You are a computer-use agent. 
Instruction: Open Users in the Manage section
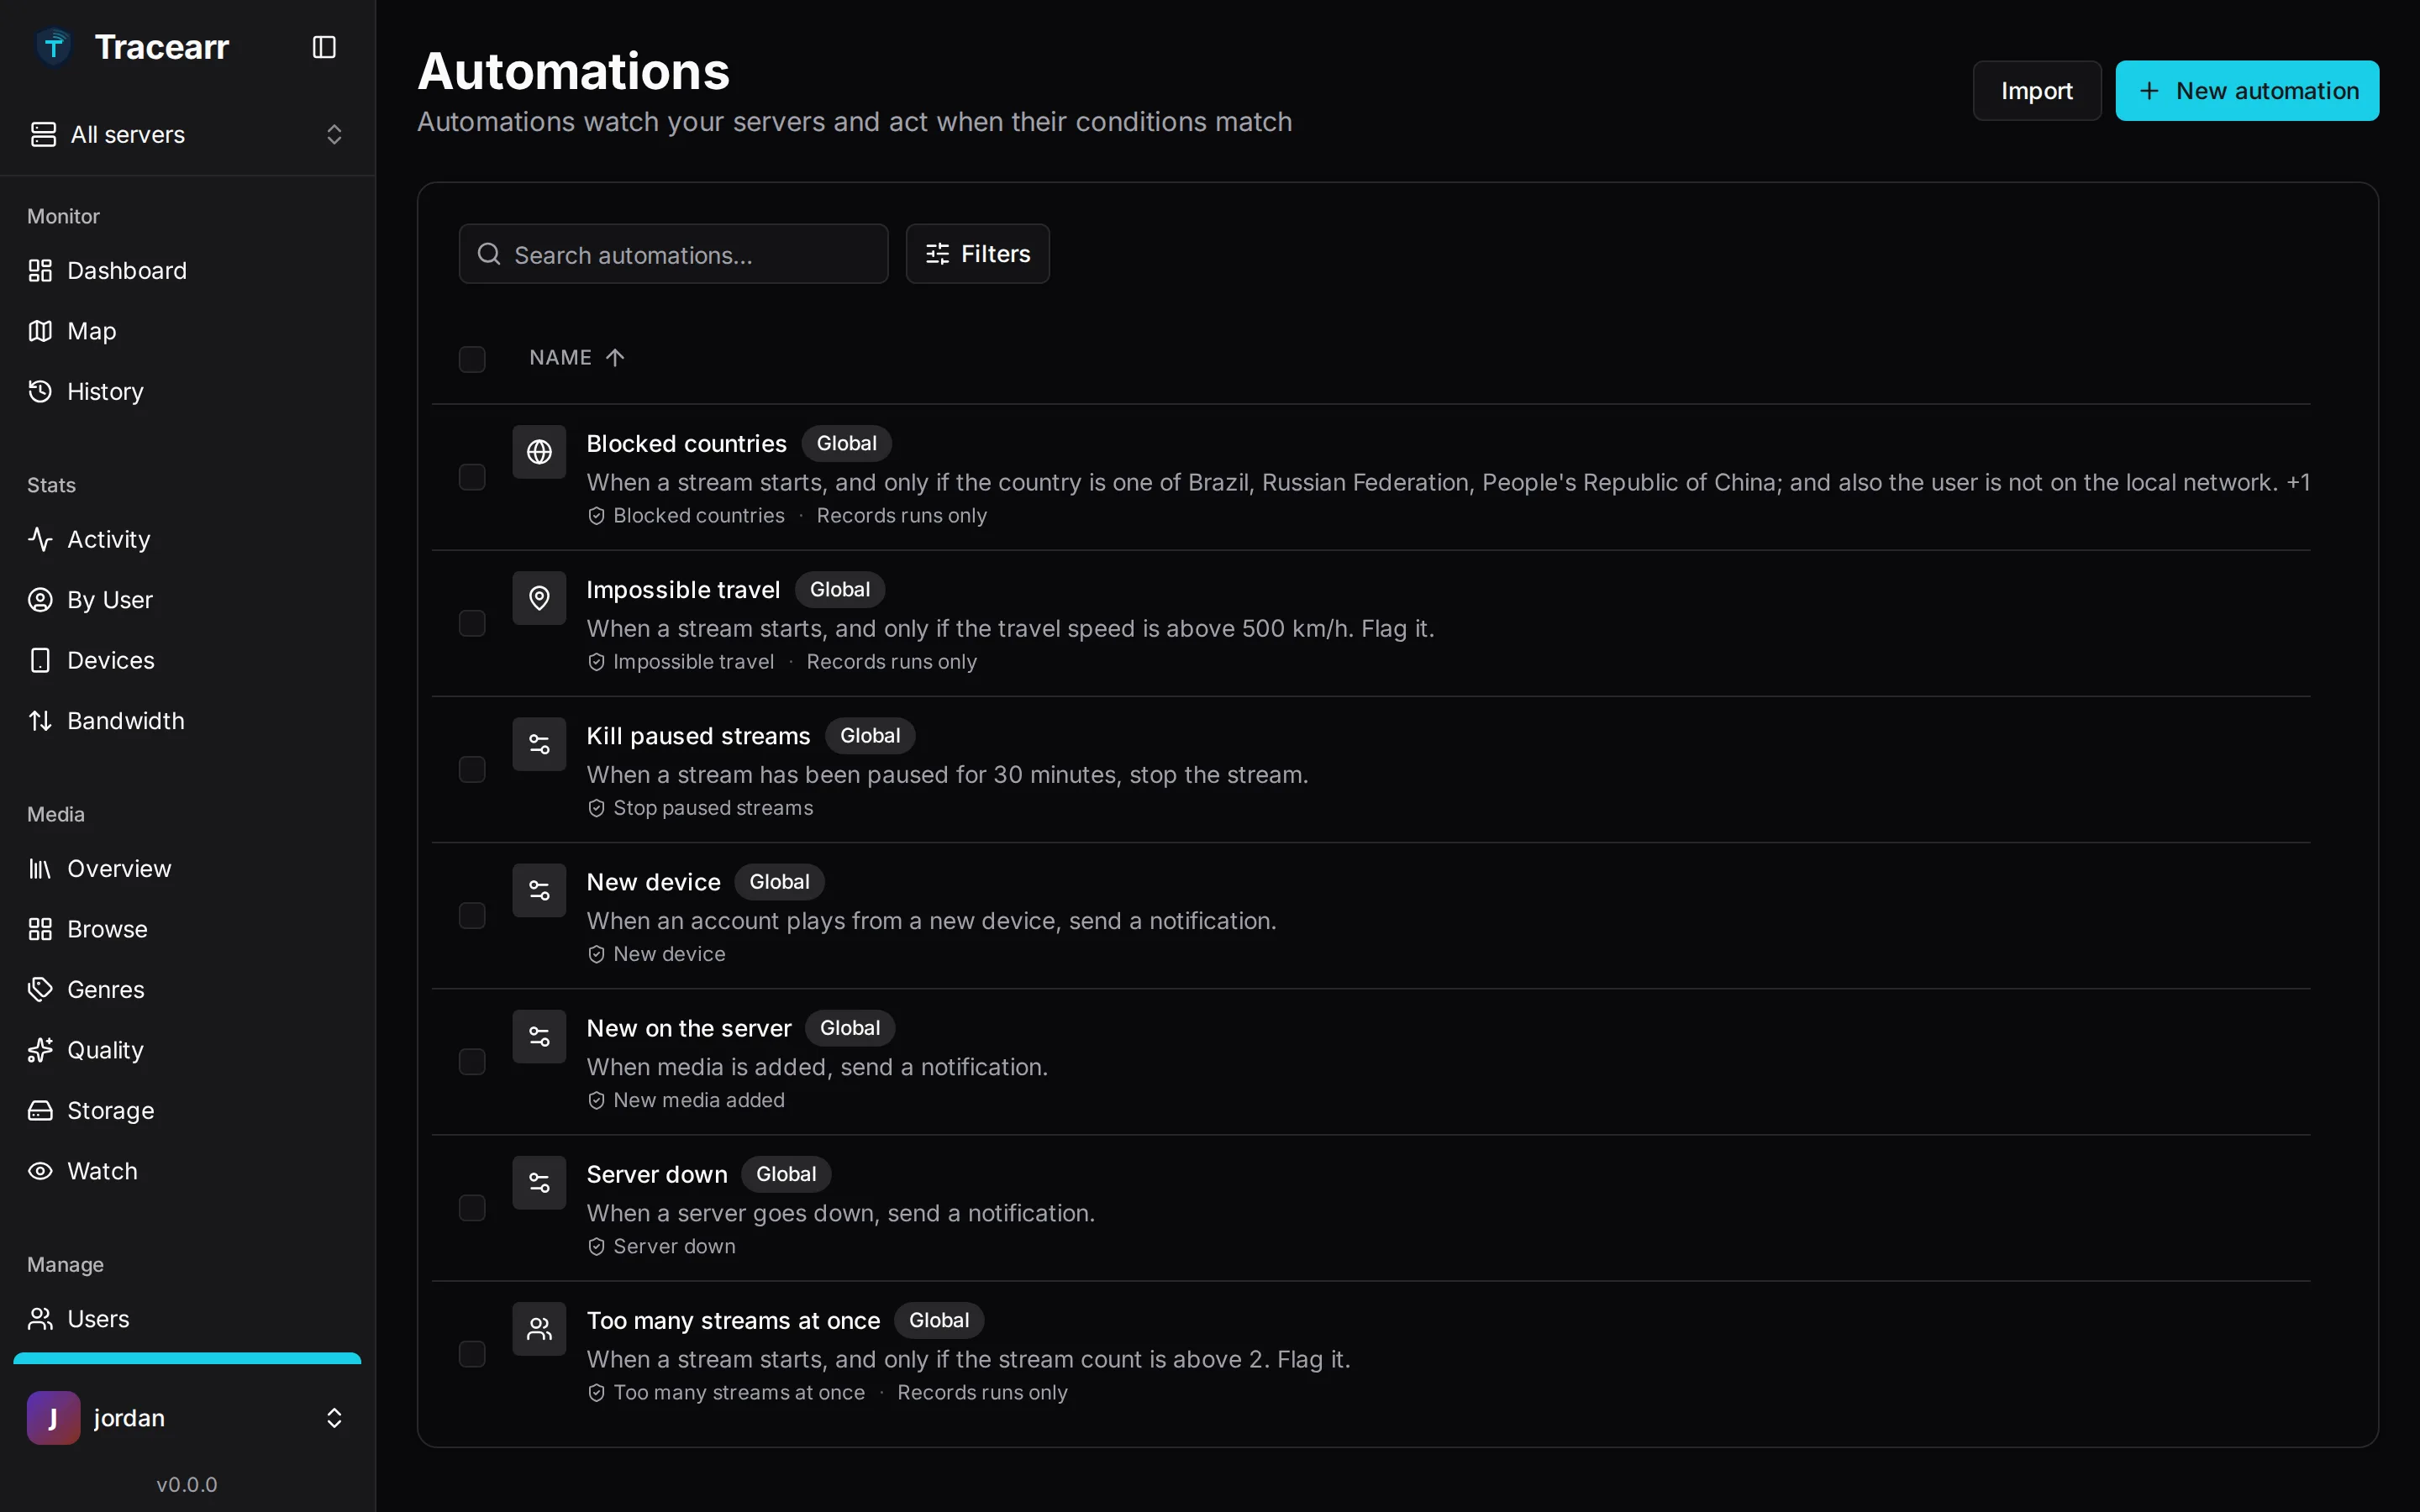click(x=187, y=1319)
